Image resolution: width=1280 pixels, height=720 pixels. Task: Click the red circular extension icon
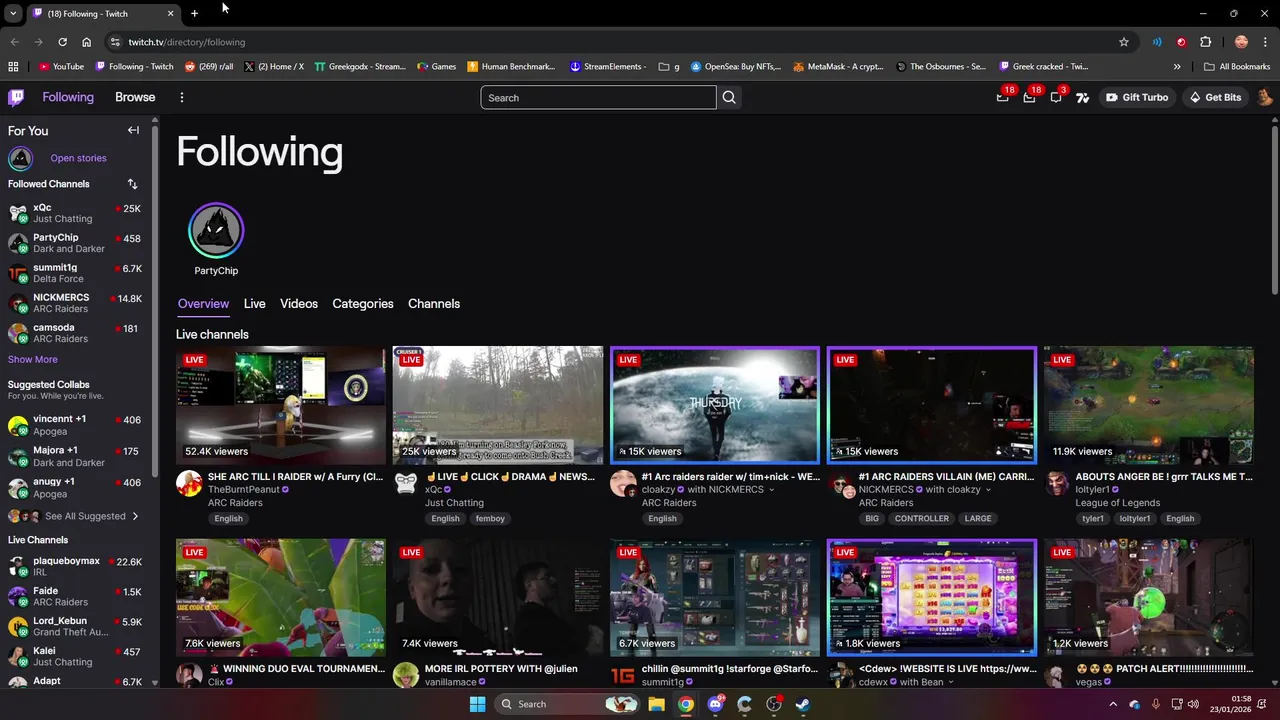click(x=1181, y=42)
